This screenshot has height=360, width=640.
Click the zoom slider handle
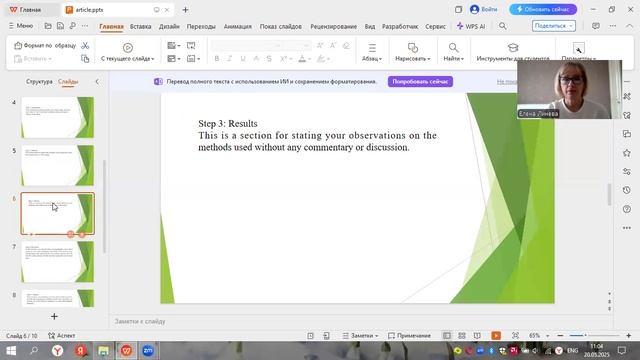(x=585, y=335)
